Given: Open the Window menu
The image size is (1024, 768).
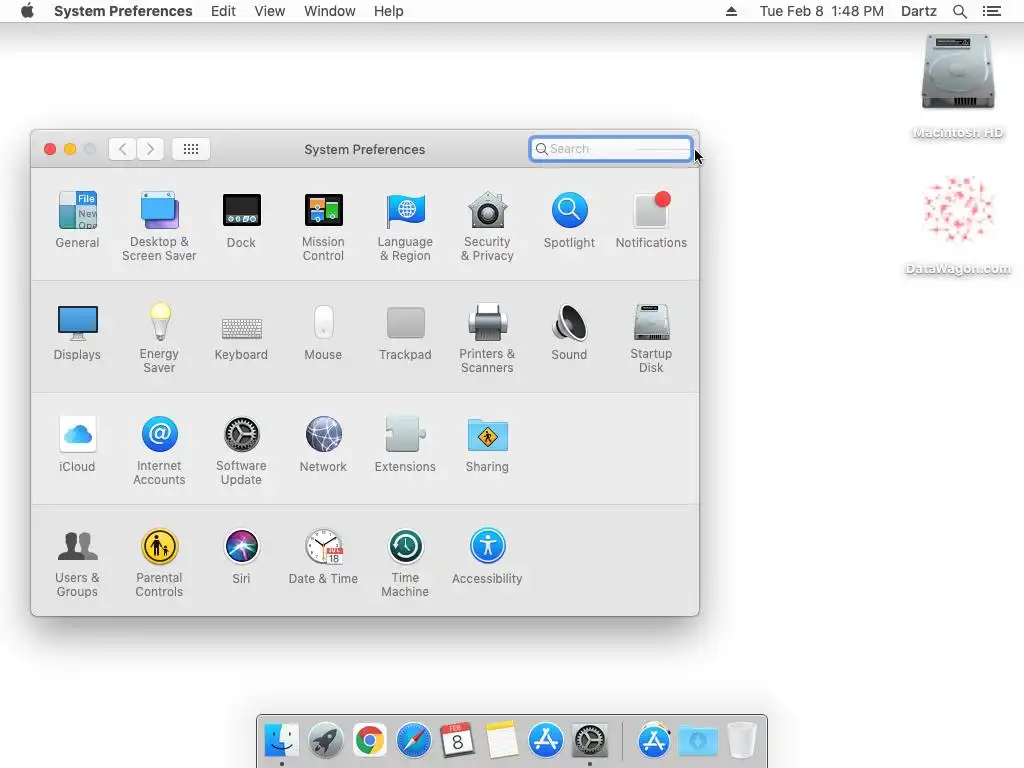Looking at the screenshot, I should pos(330,11).
